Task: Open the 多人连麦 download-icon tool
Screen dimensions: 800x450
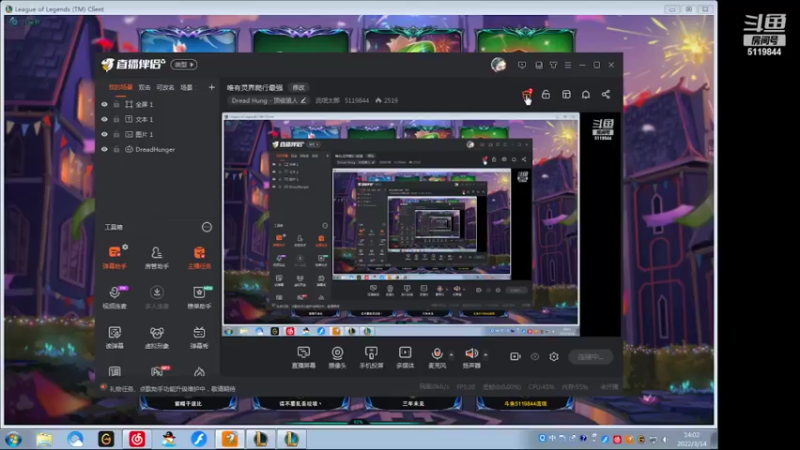Action: (x=157, y=296)
